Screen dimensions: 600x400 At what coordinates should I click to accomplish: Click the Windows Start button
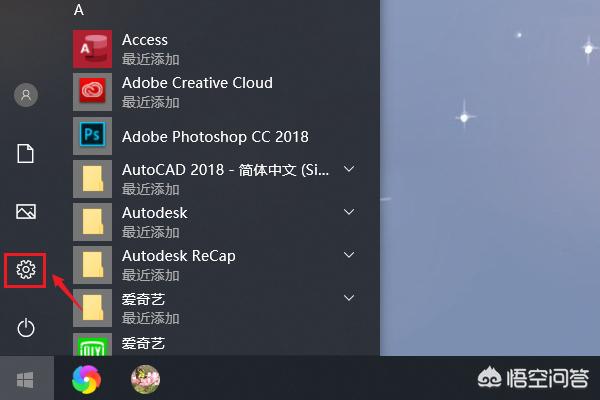24,379
